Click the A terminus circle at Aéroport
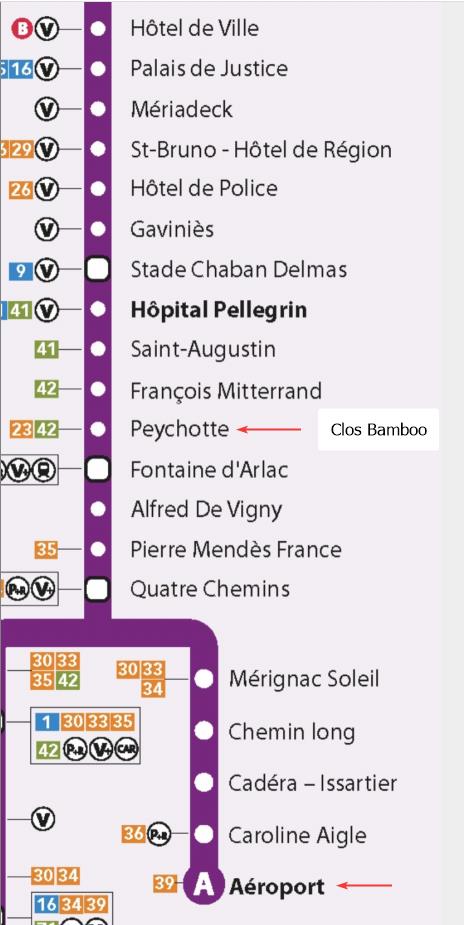Viewport: 464px width, 925px height. (x=204, y=886)
